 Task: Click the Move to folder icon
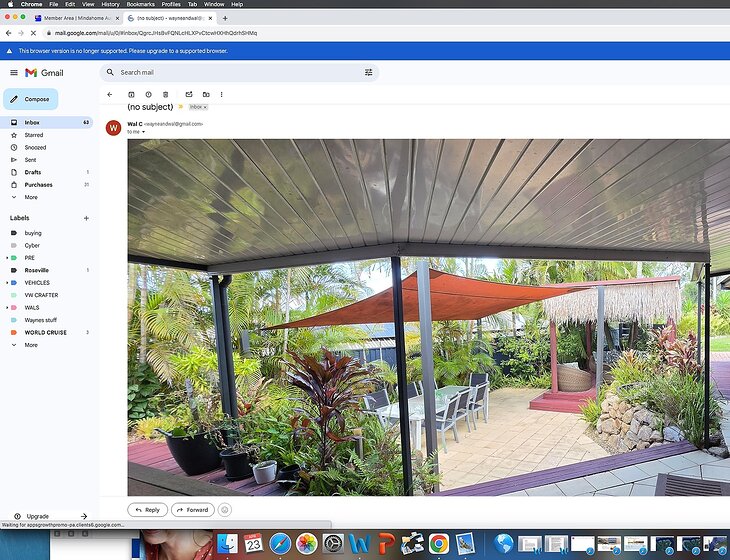[x=205, y=94]
